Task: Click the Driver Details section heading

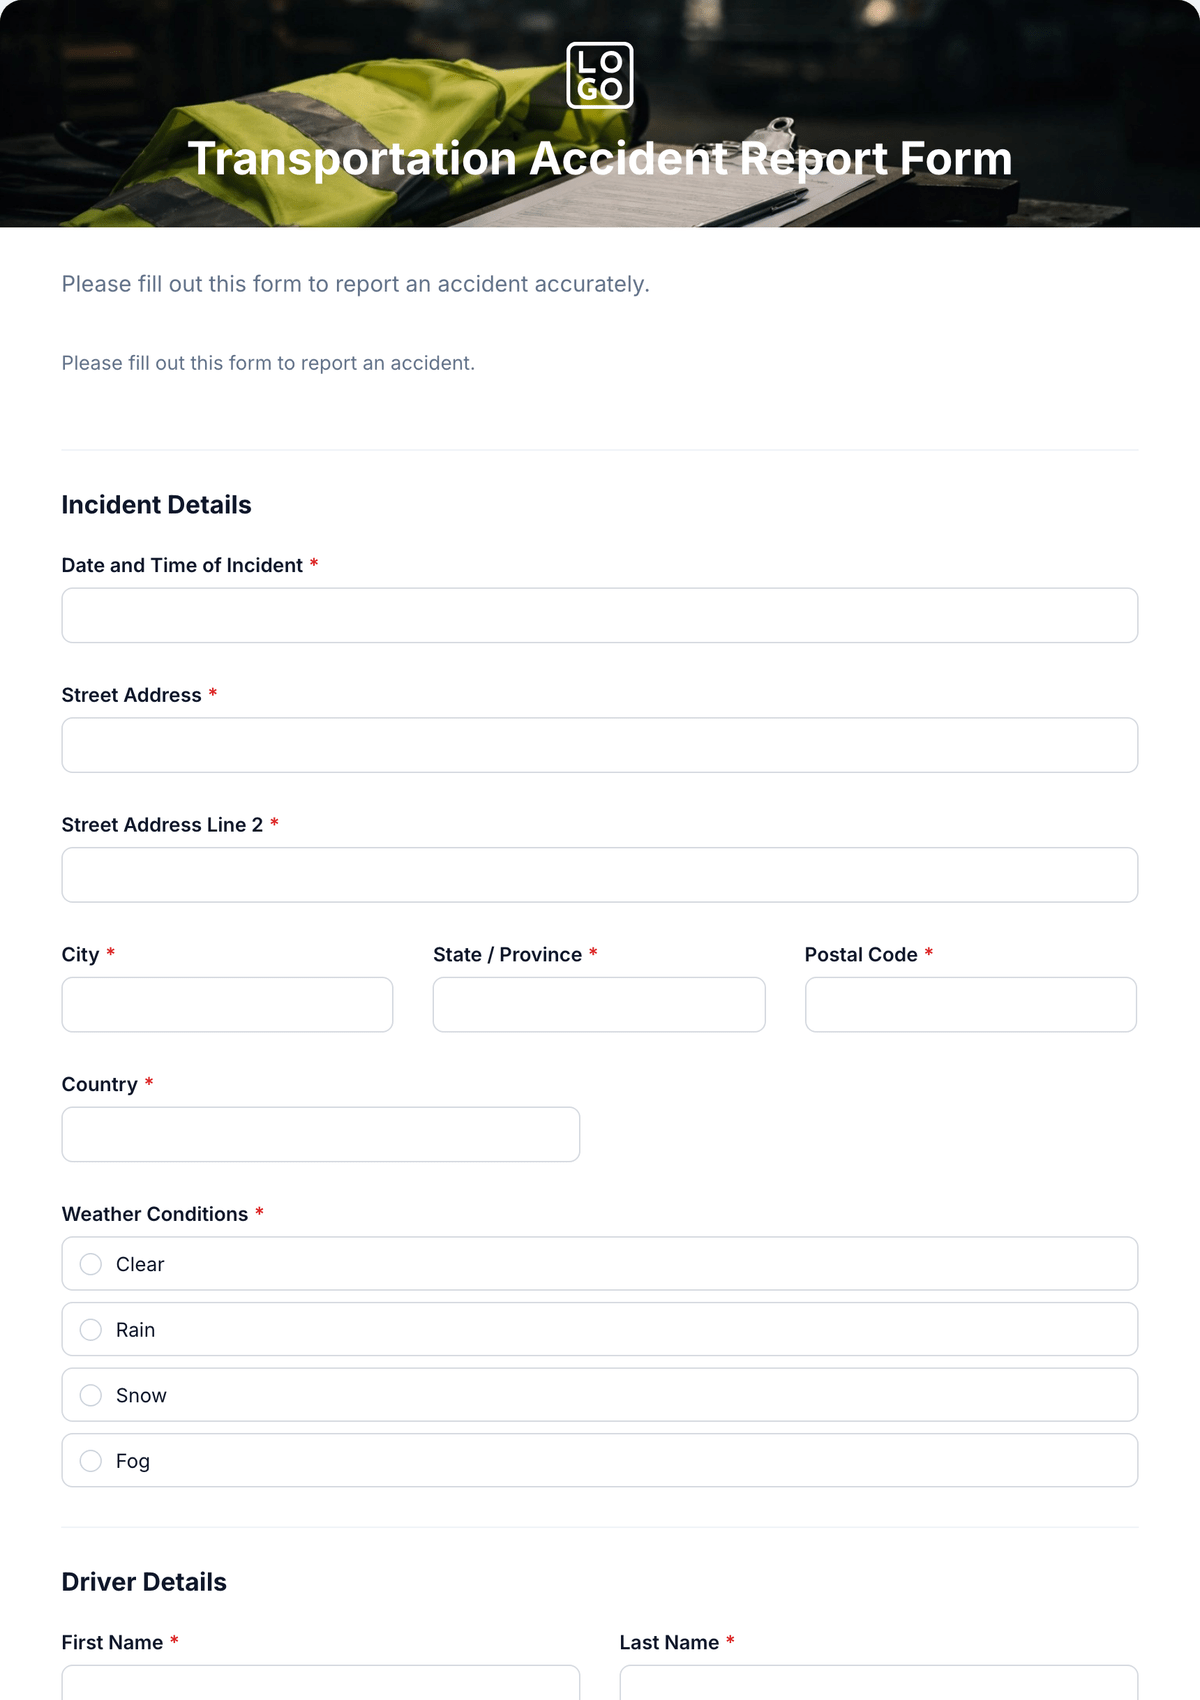Action: [x=144, y=1582]
